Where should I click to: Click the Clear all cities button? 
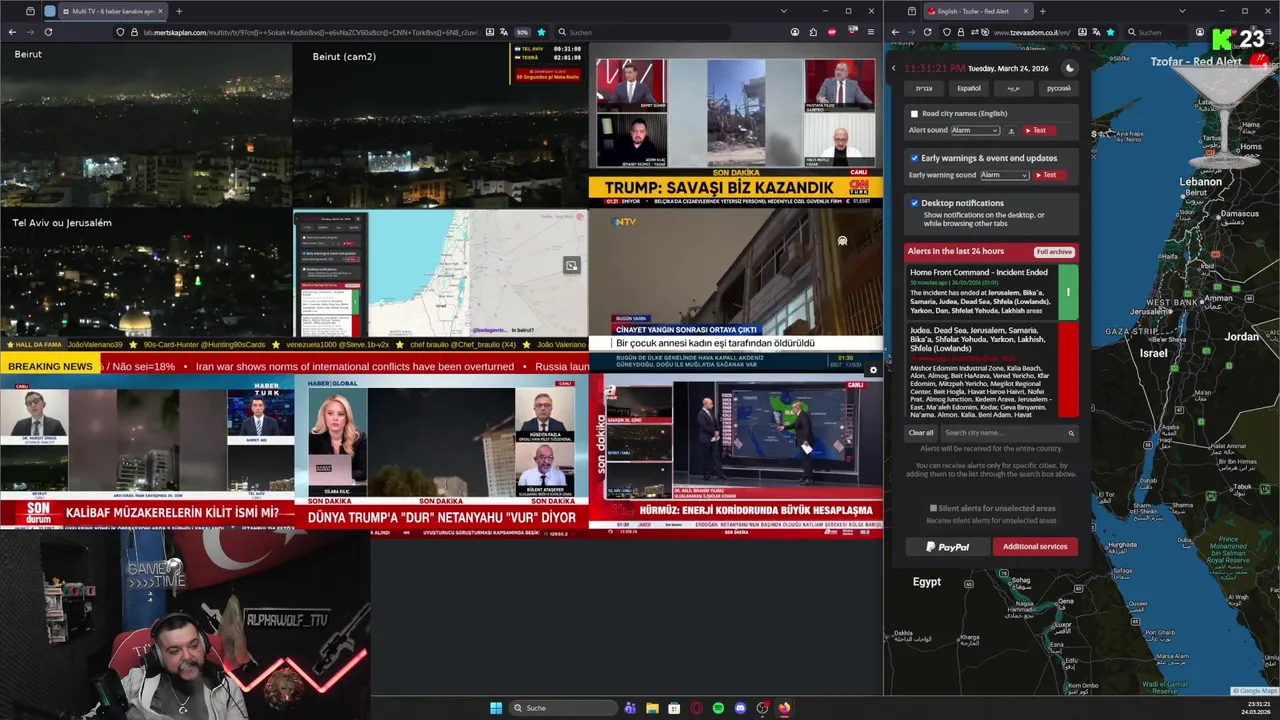click(x=921, y=433)
